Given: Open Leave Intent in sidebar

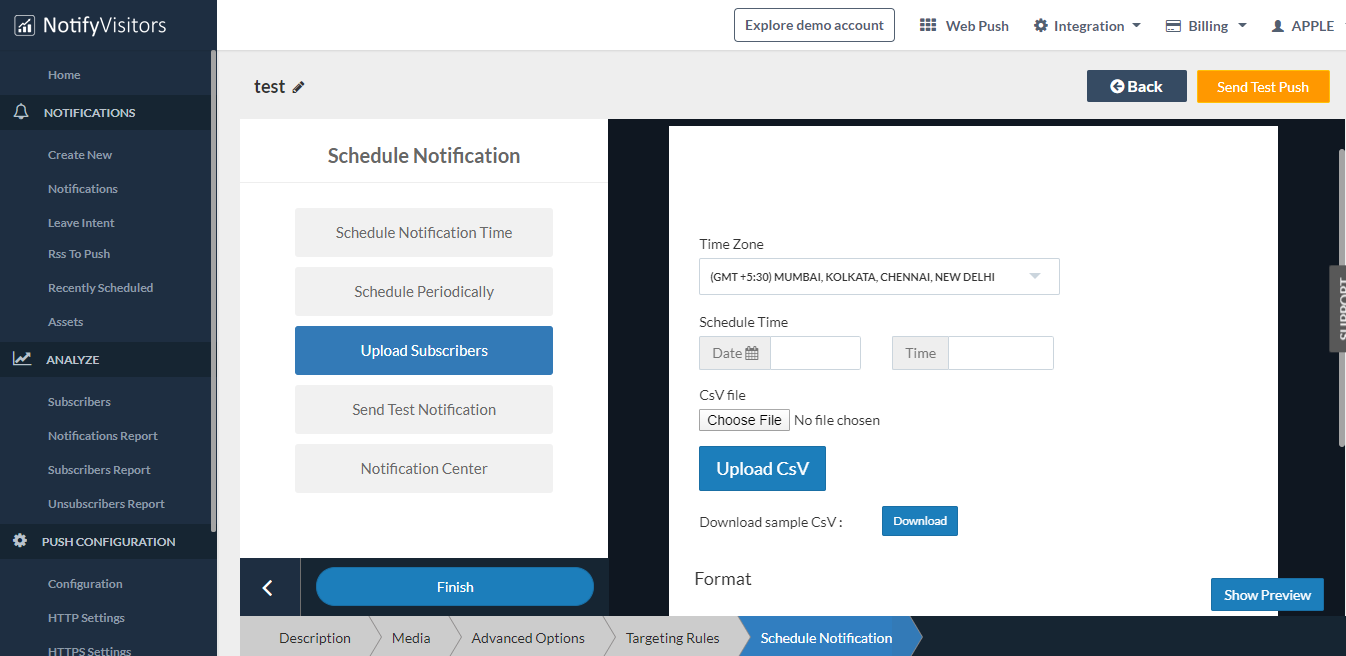Looking at the screenshot, I should tap(81, 223).
